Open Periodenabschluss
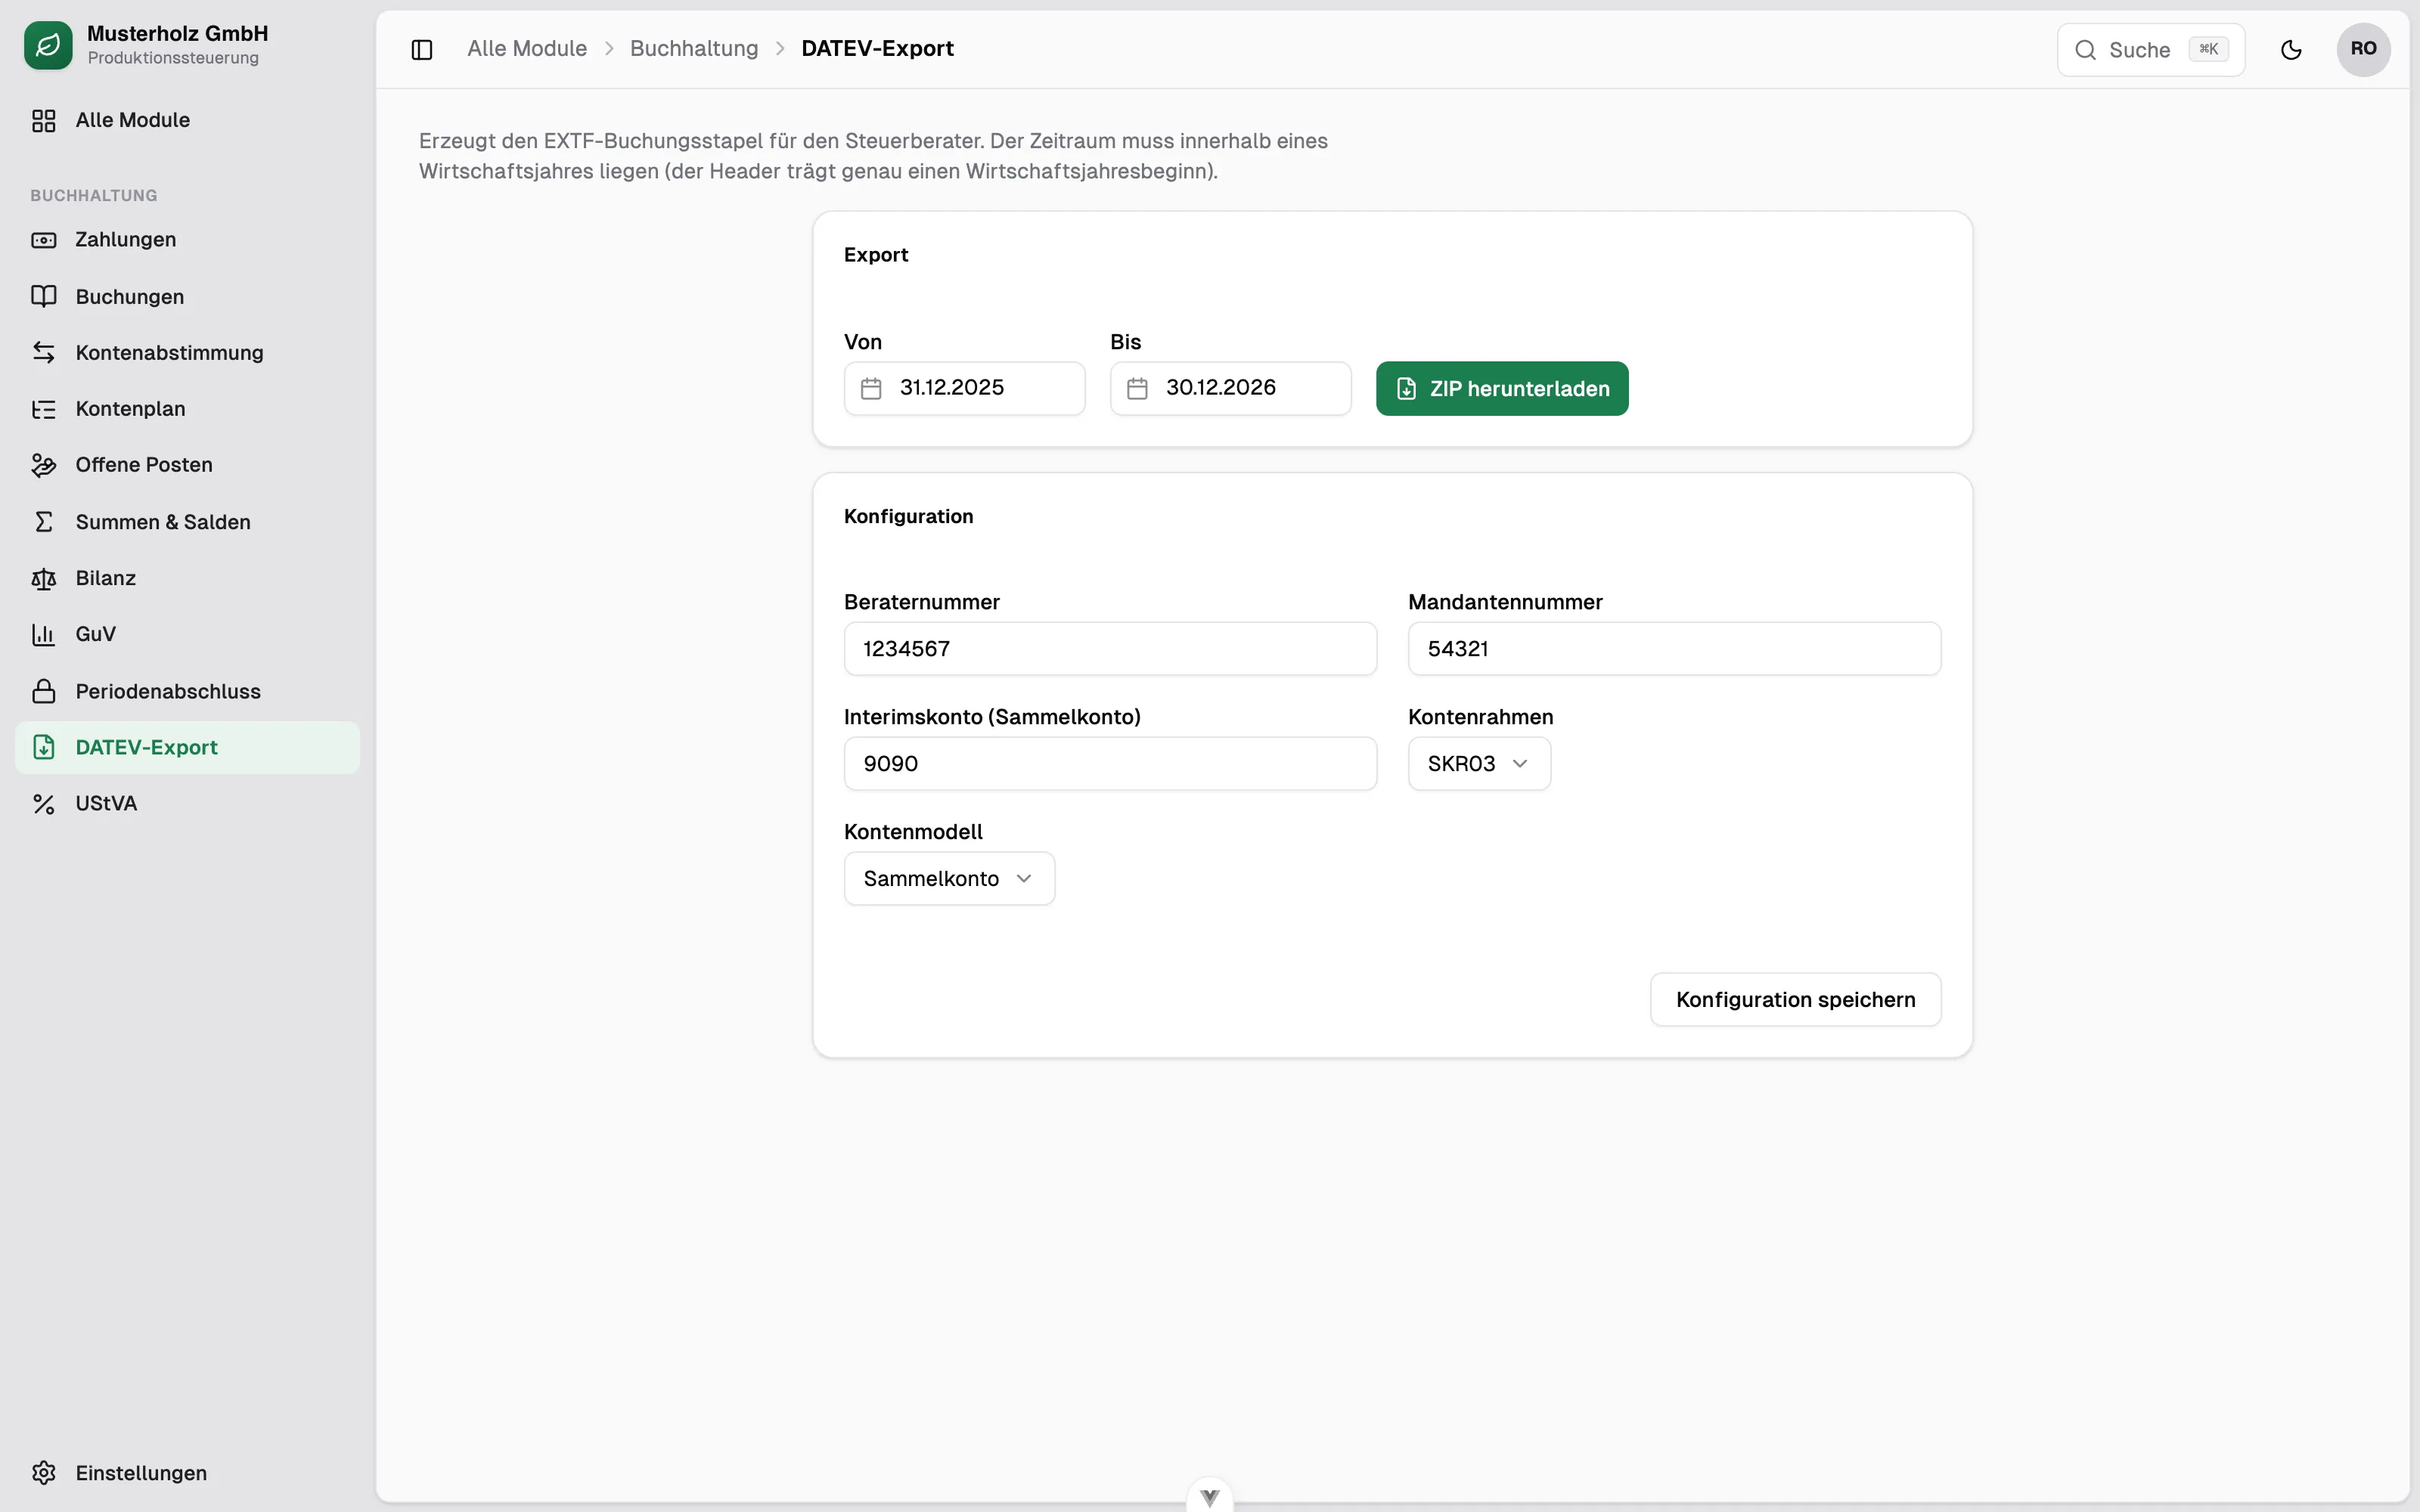This screenshot has width=2420, height=1512. (187, 691)
